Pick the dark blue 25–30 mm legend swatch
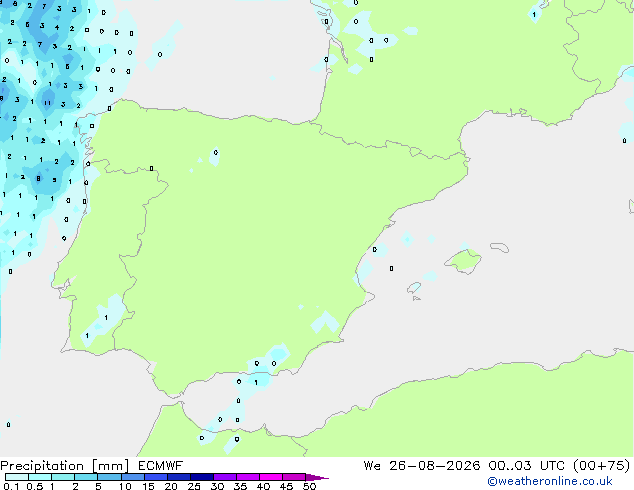 click(202, 477)
